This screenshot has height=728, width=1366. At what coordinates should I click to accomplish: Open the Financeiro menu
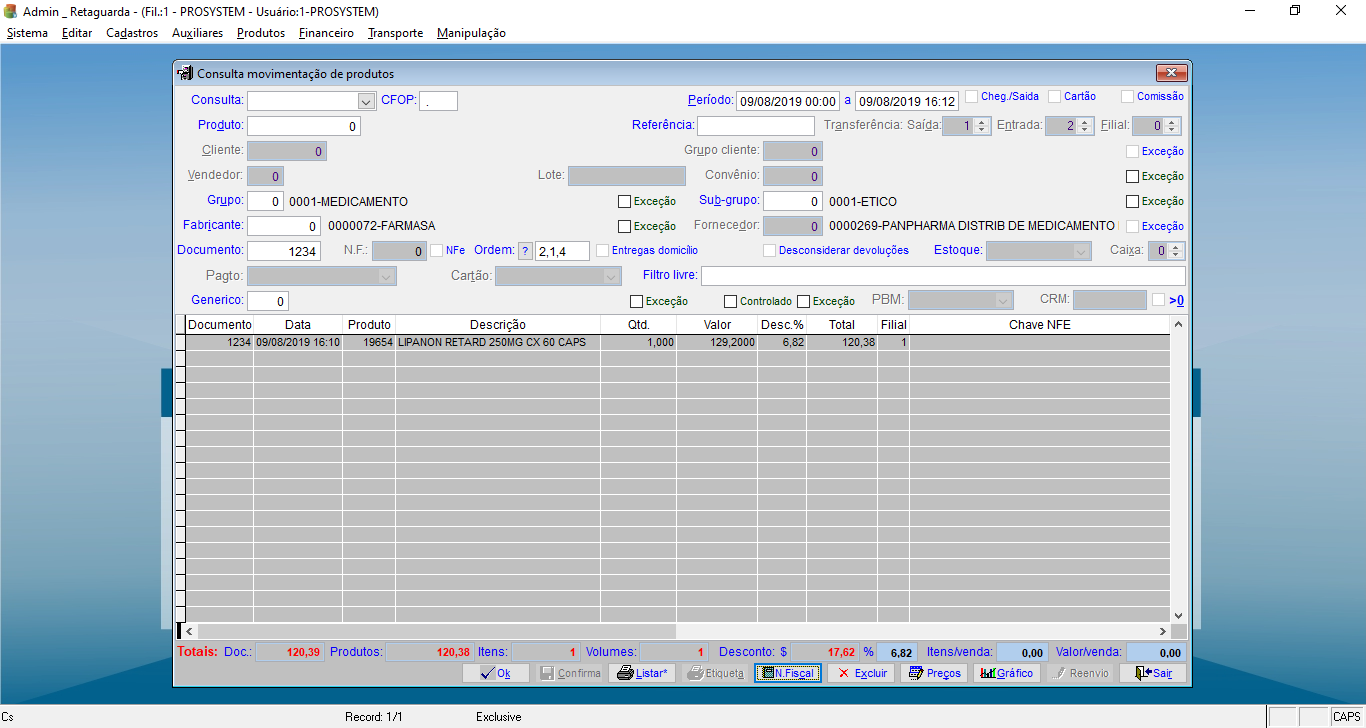coord(326,33)
